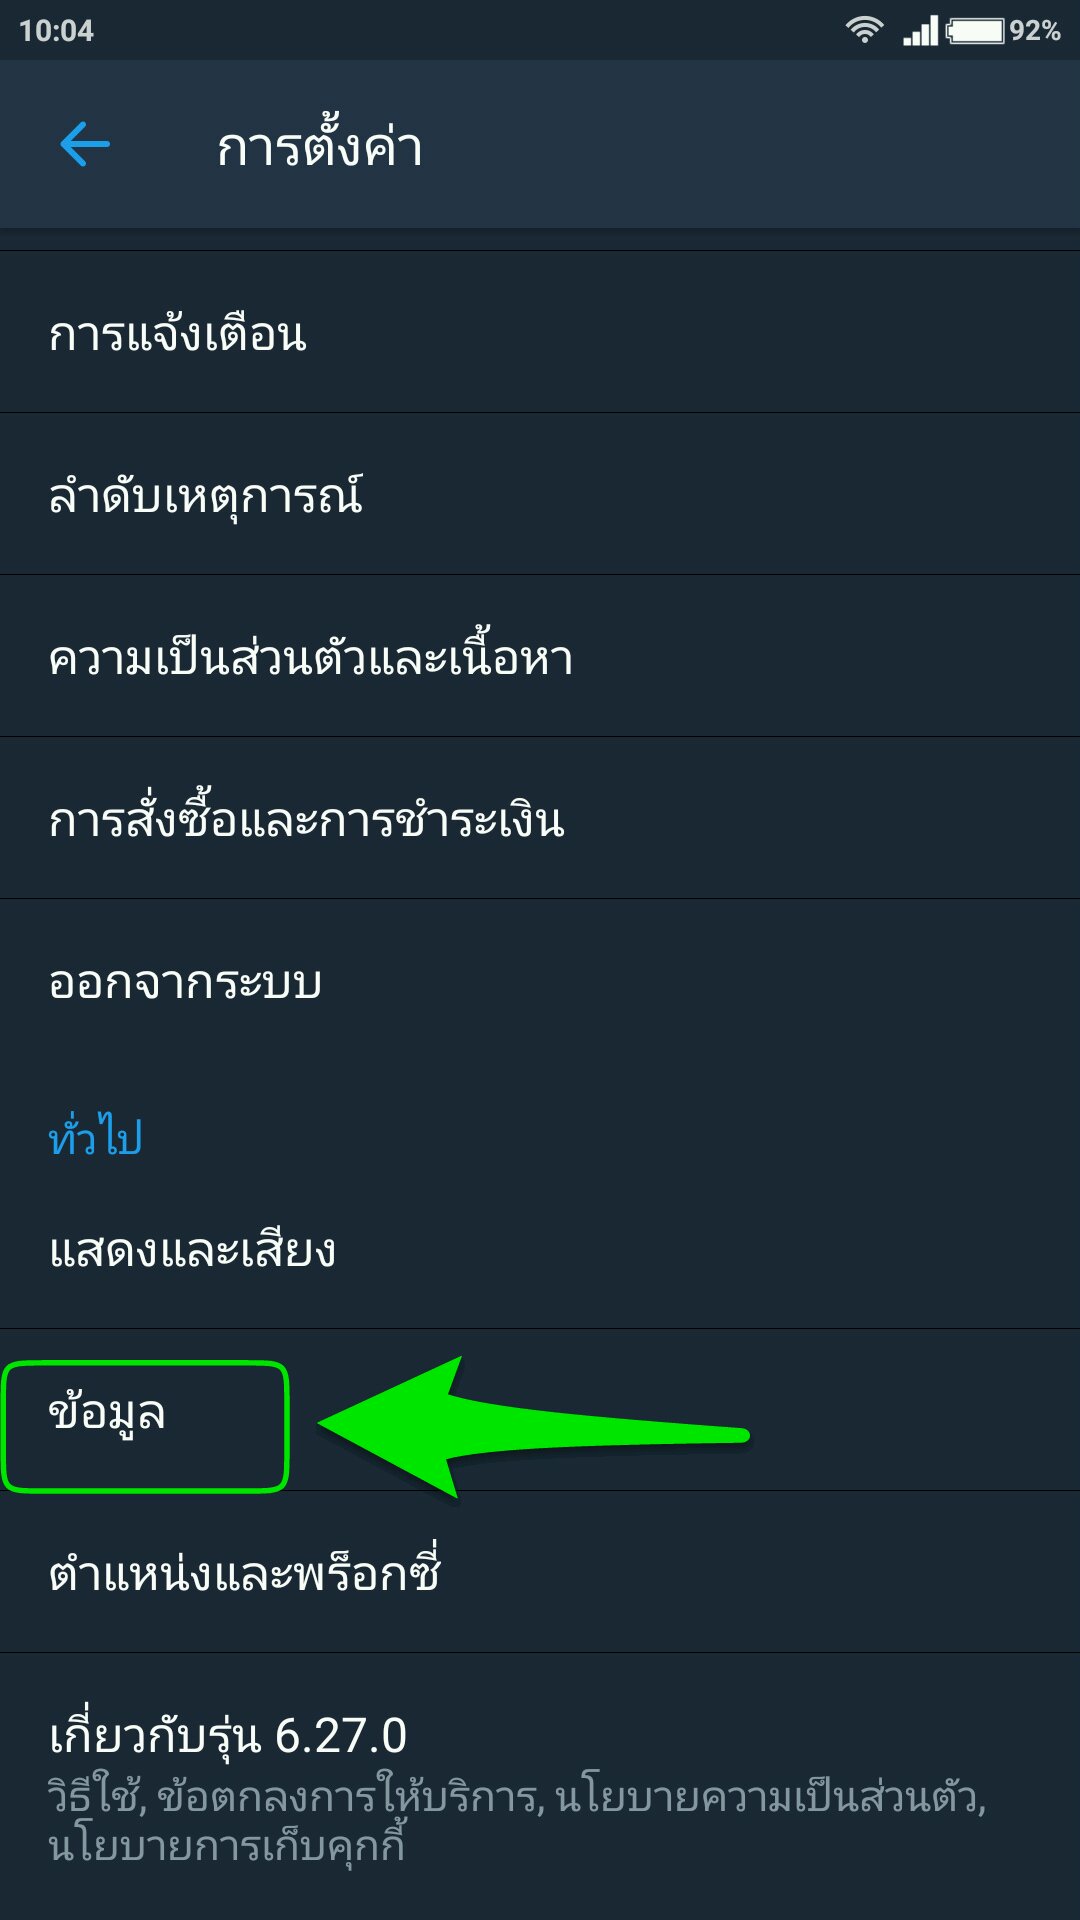
Task: Tap the battery icon in status bar
Action: (x=975, y=30)
